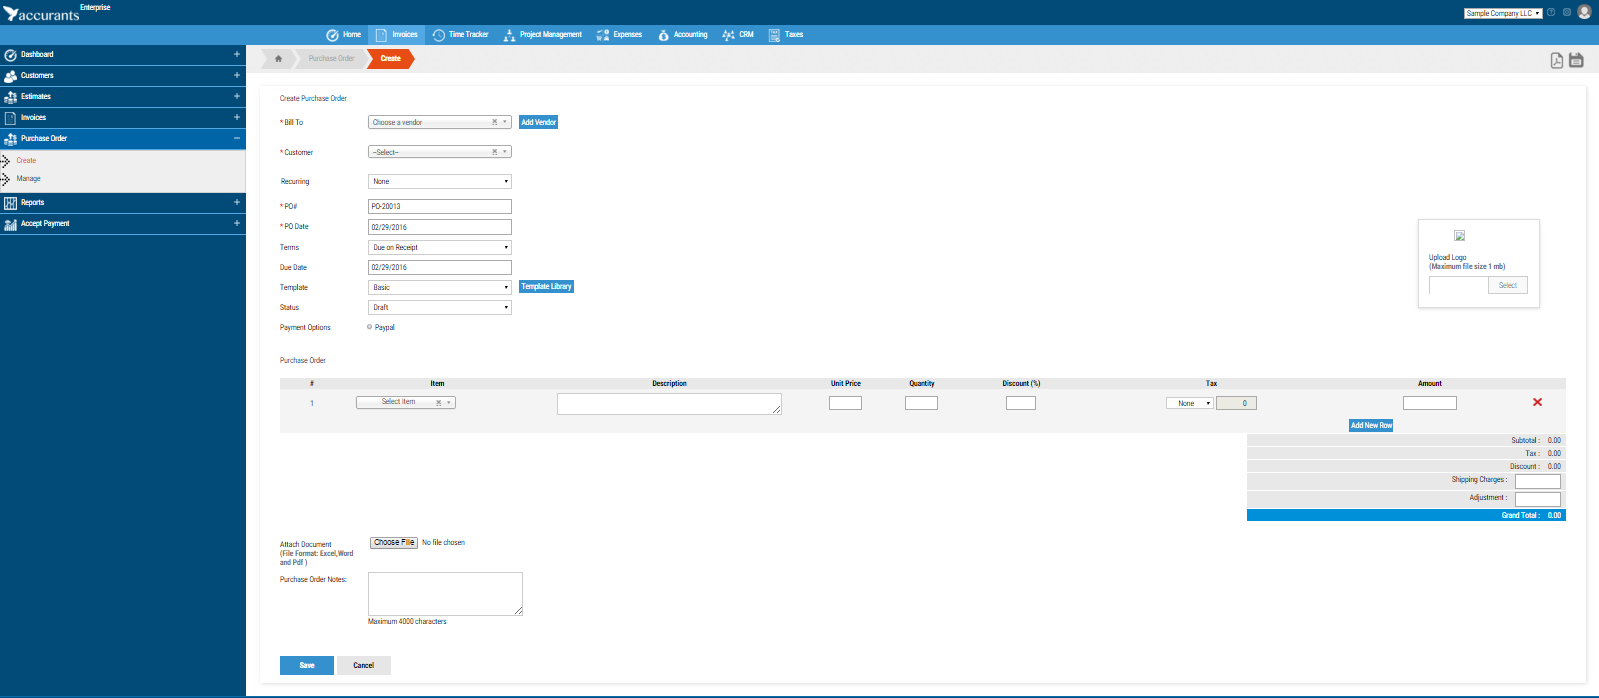
Task: Click the Shipping Charges input
Action: point(1538,481)
